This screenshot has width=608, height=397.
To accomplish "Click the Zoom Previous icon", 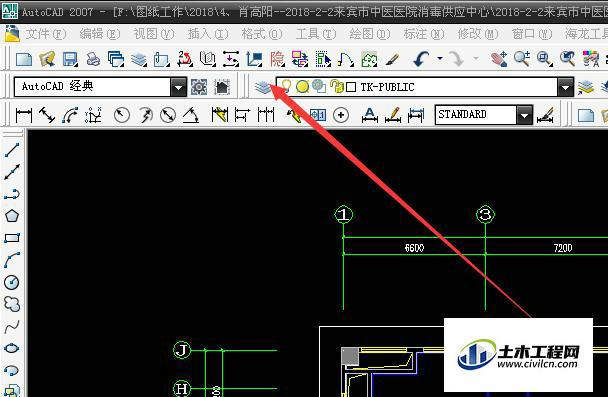I will click(567, 59).
